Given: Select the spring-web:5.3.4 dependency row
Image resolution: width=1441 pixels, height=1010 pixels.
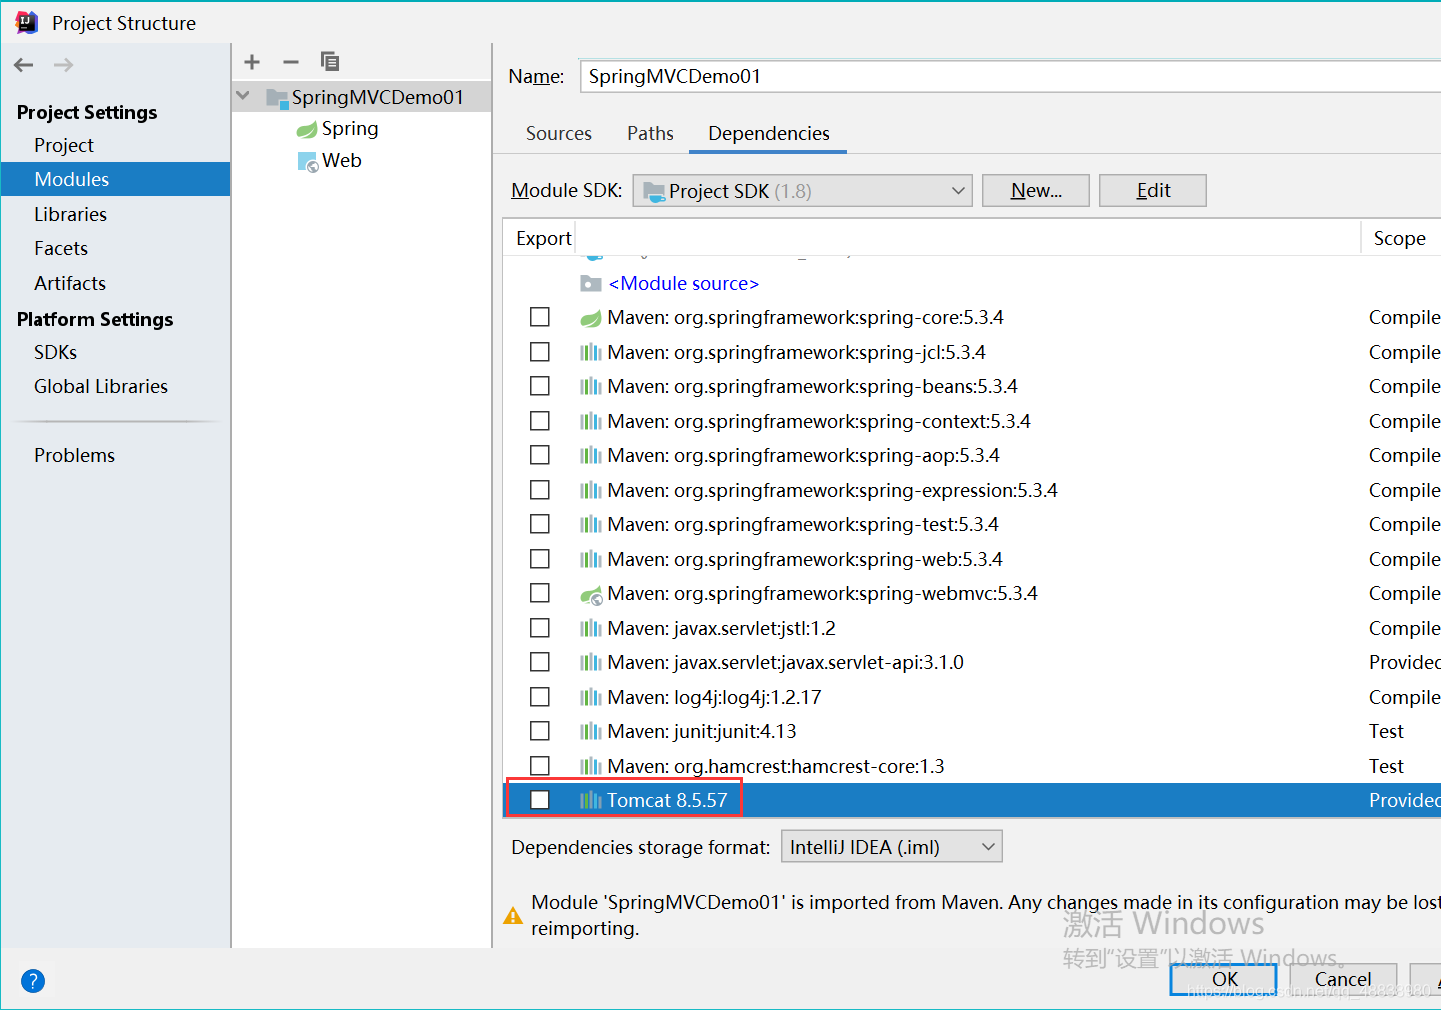Looking at the screenshot, I should (972, 559).
